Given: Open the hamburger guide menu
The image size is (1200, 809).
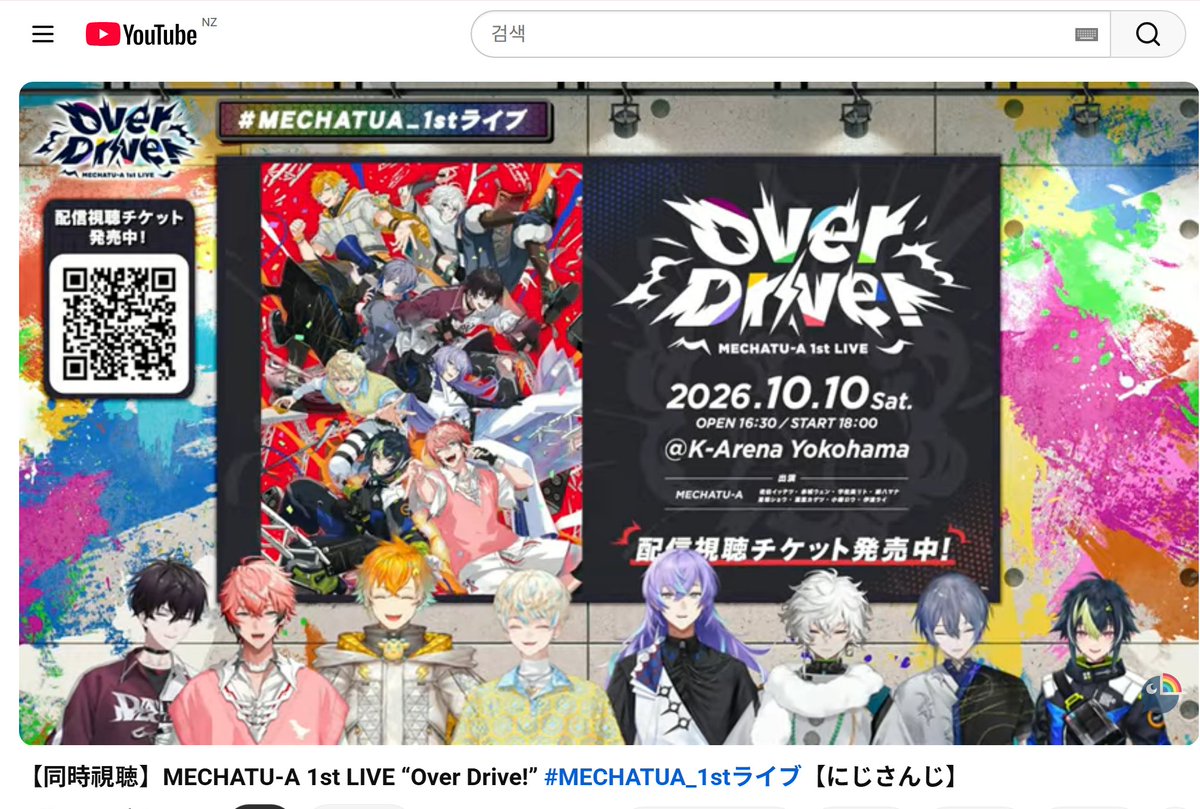Looking at the screenshot, I should (43, 34).
